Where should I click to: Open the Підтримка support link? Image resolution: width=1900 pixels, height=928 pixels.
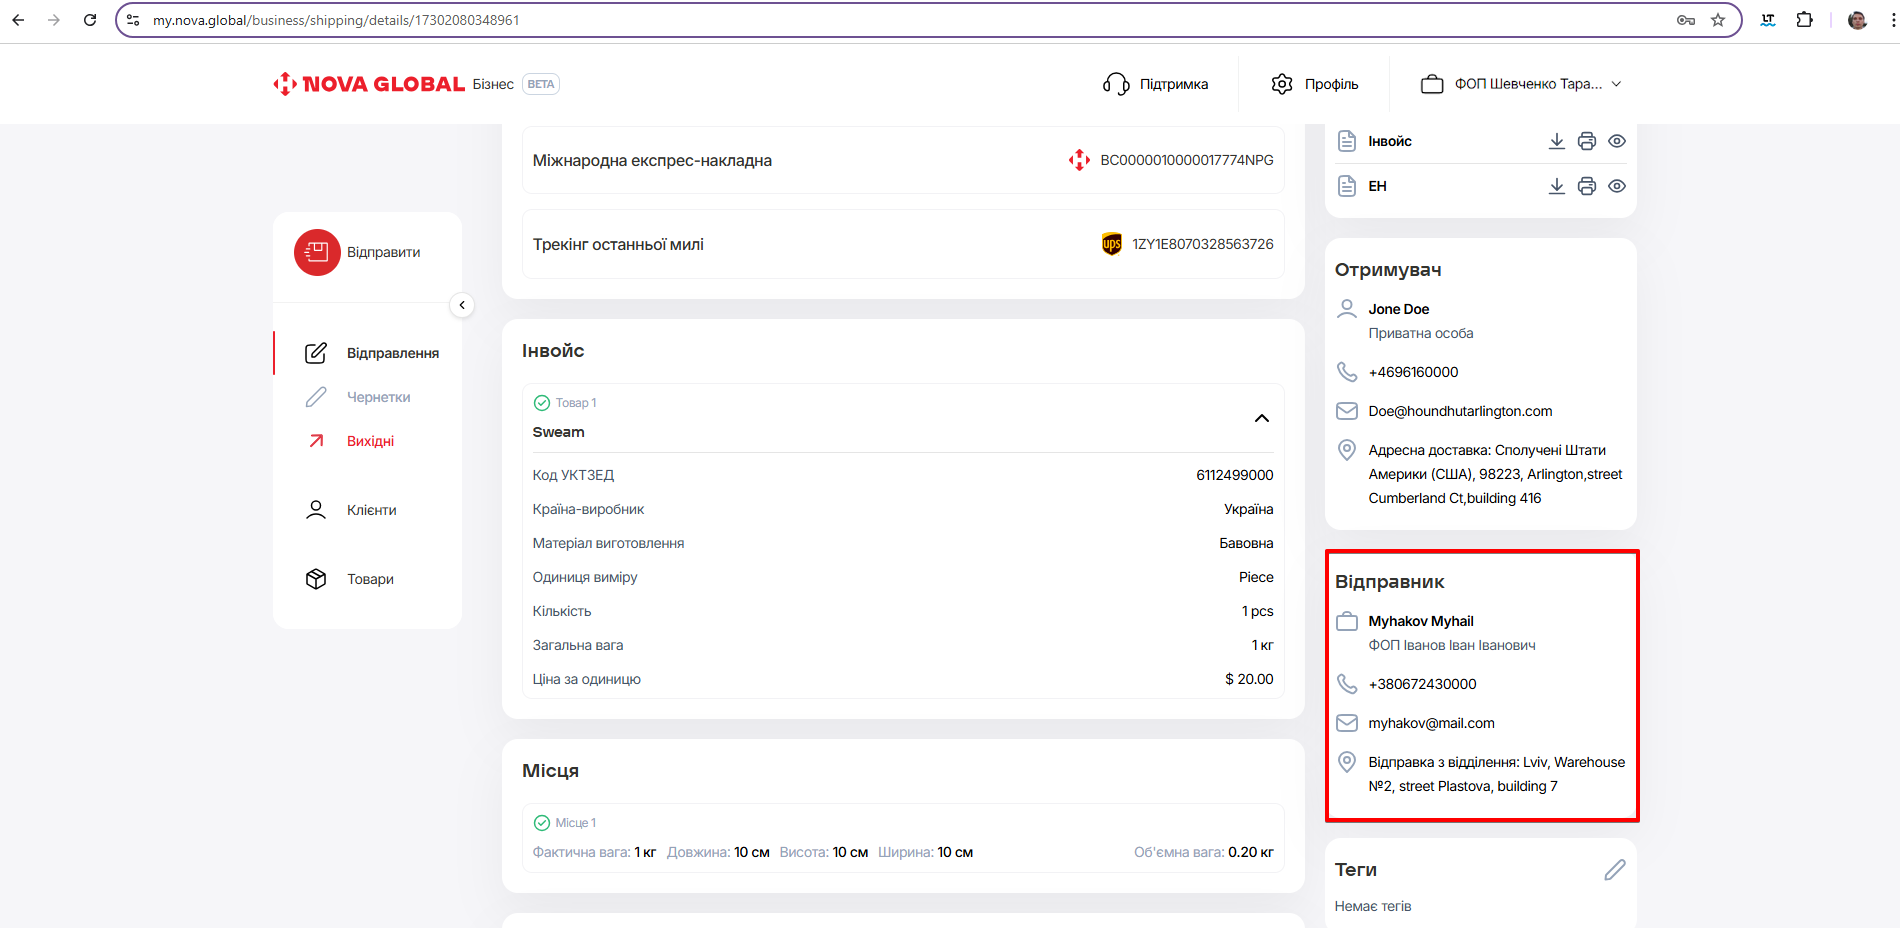(1156, 84)
